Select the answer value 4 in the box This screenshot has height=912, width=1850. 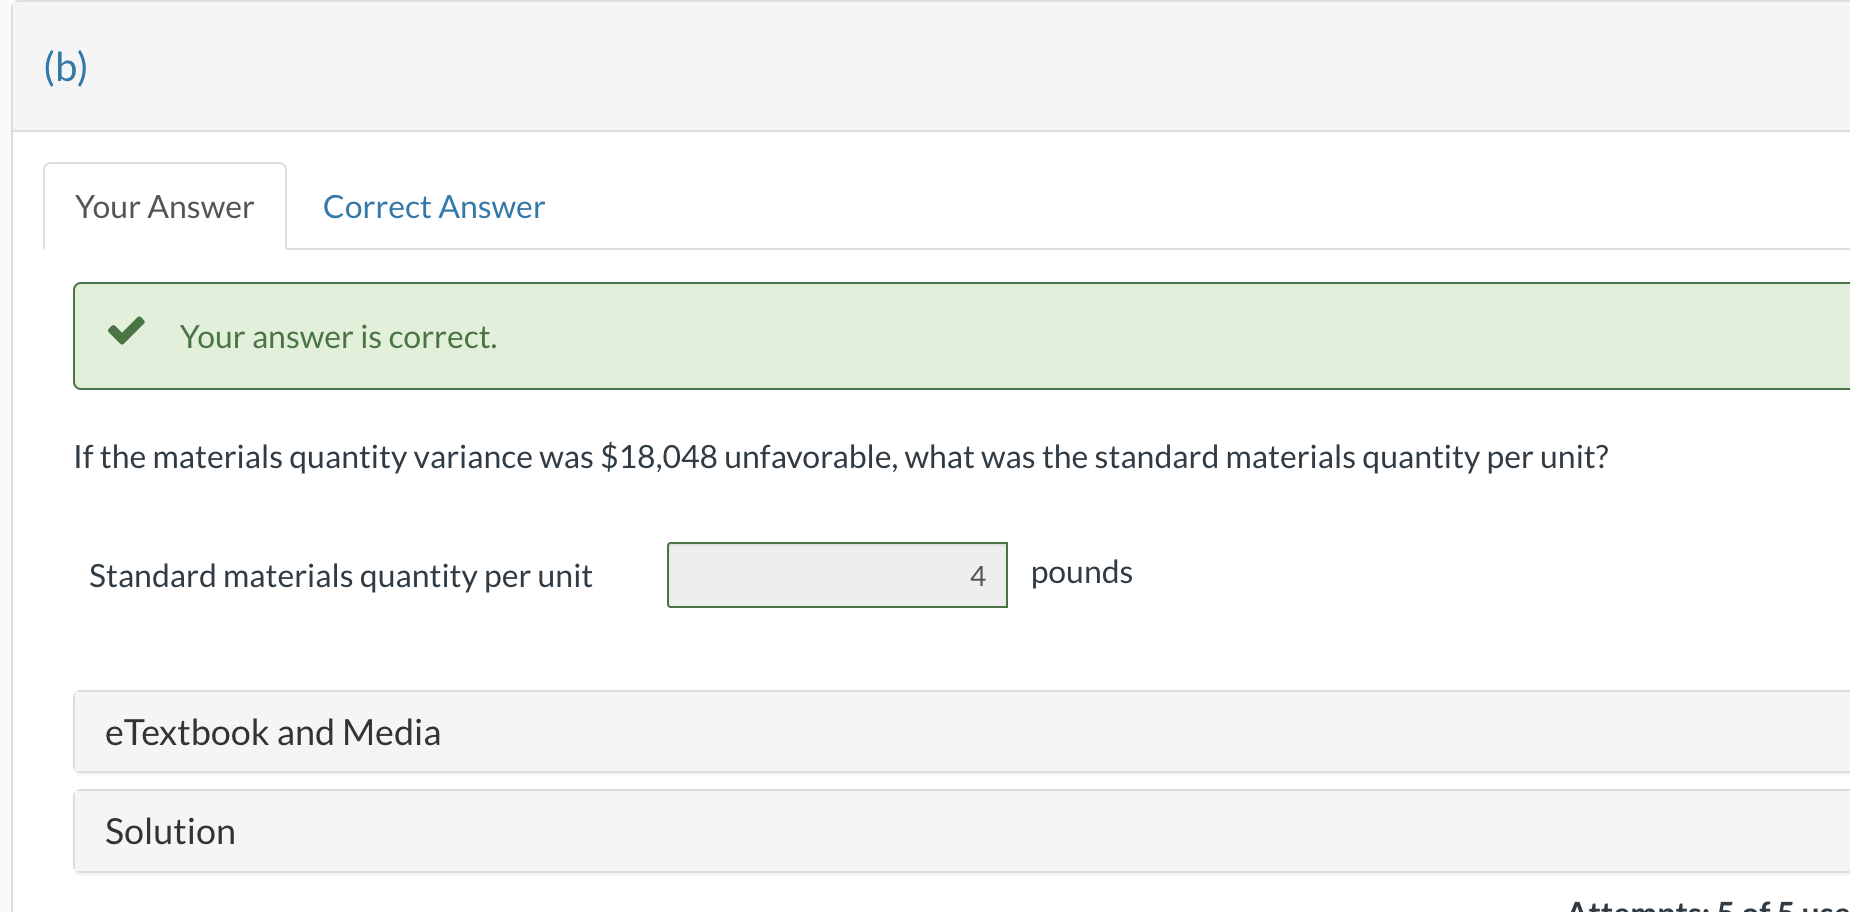[977, 576]
